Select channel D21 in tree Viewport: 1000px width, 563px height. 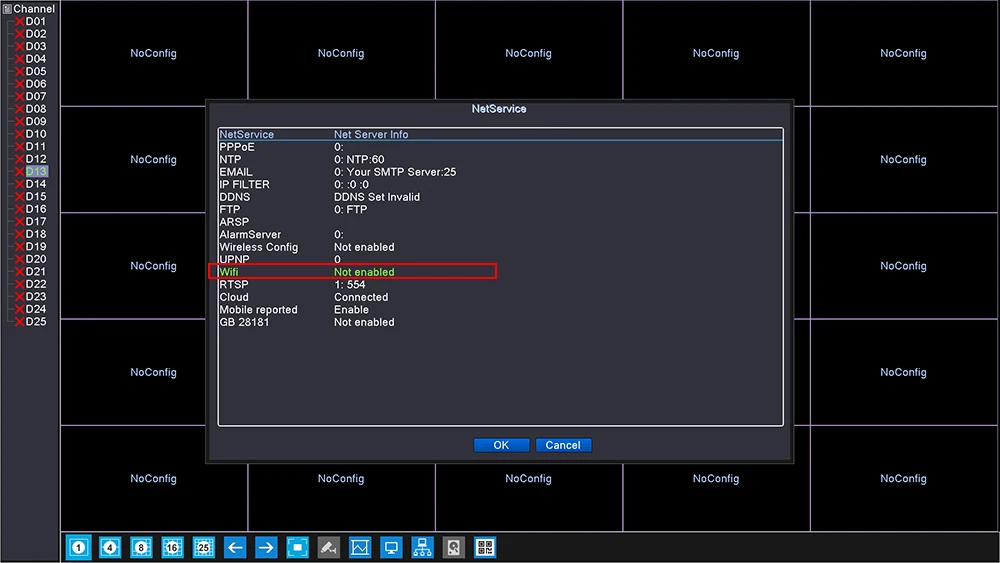[x=36, y=272]
